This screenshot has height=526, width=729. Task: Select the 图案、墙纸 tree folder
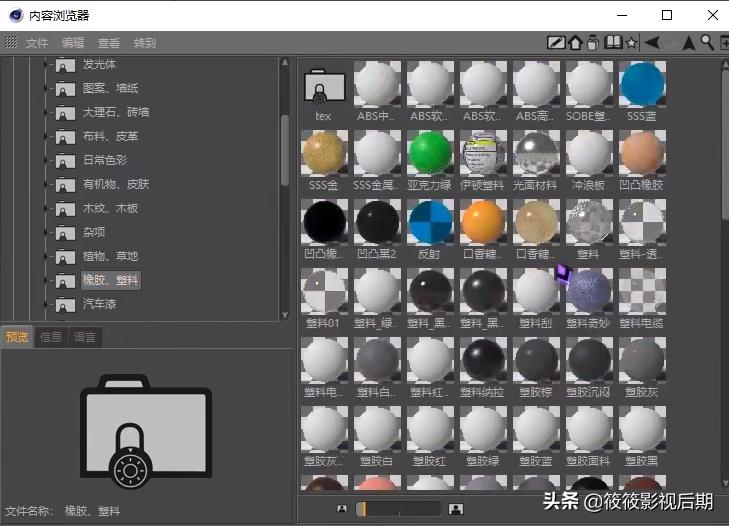111,88
